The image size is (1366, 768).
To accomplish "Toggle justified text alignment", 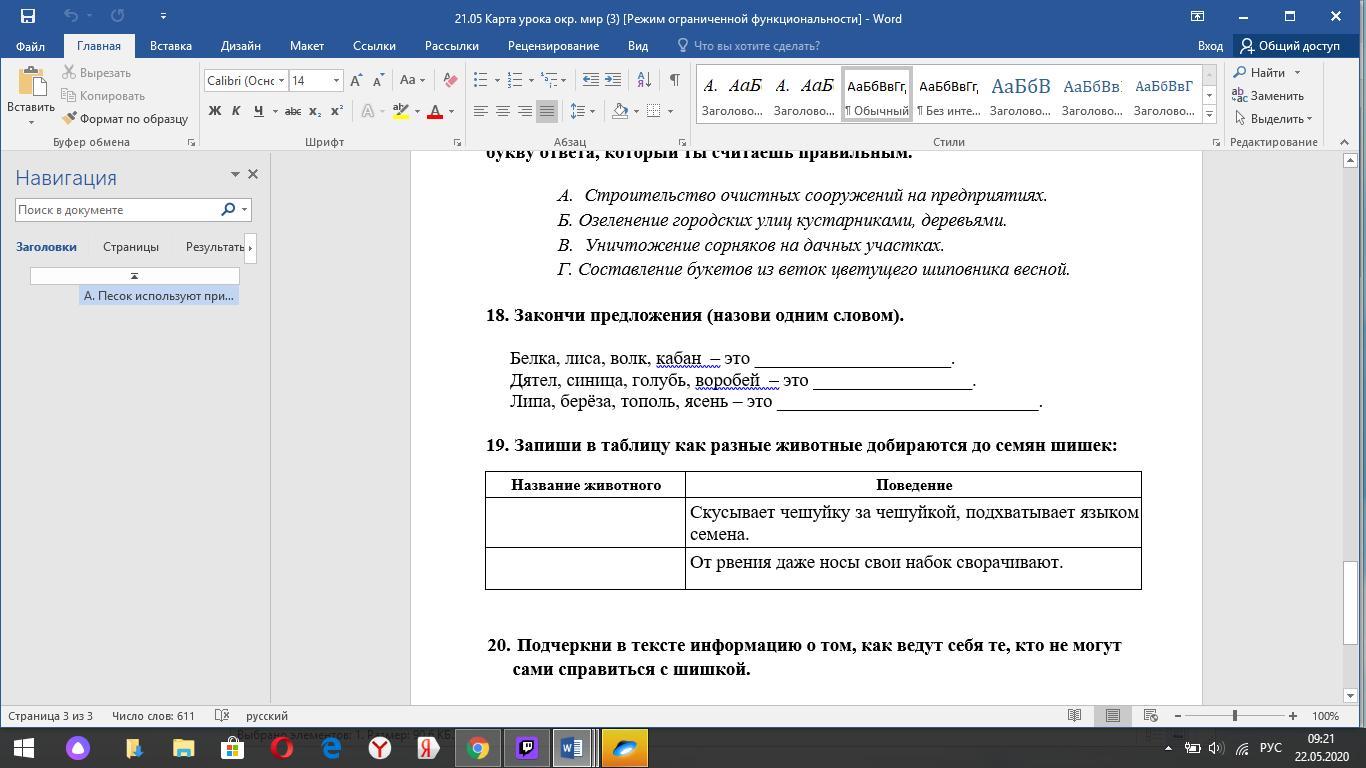I will coord(547,111).
